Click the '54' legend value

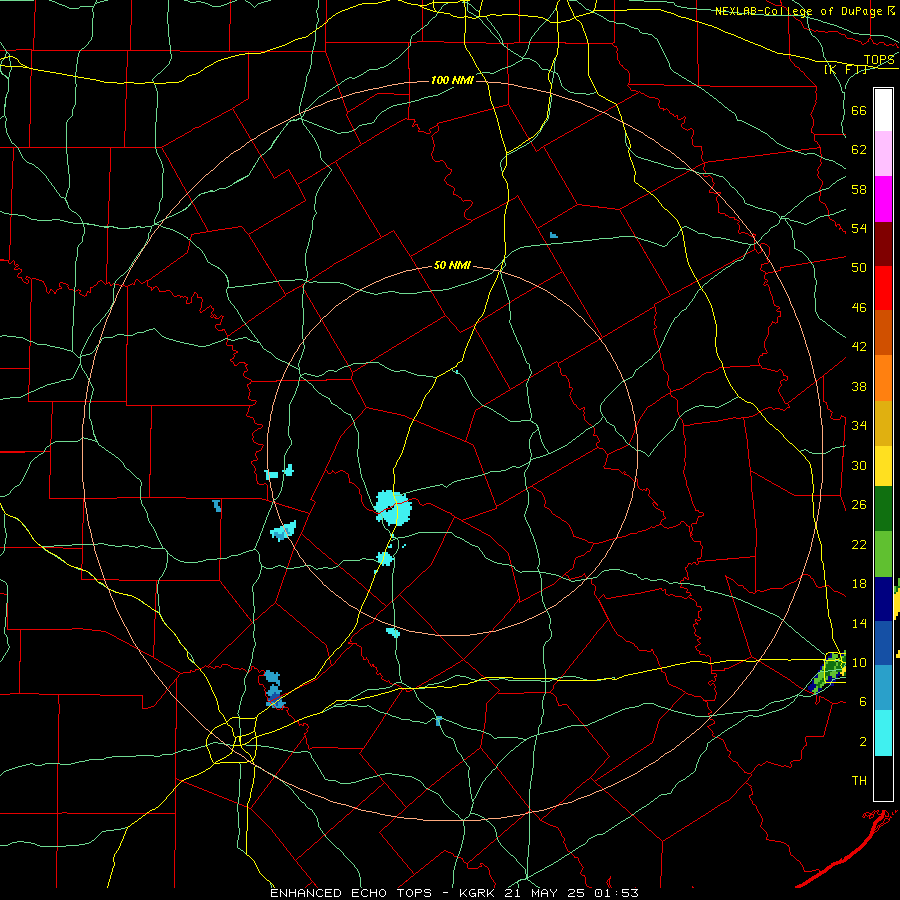859,228
